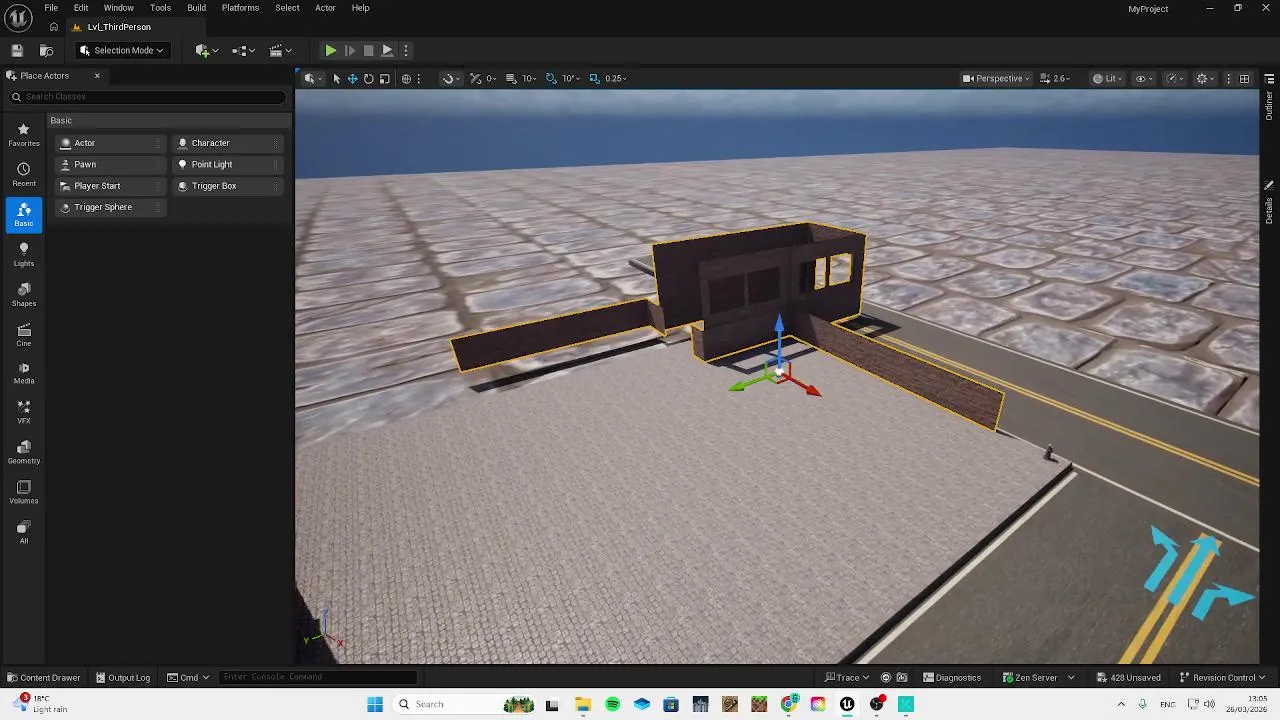This screenshot has height=720, width=1280.
Task: Open the Content Drawer
Action: tap(44, 677)
